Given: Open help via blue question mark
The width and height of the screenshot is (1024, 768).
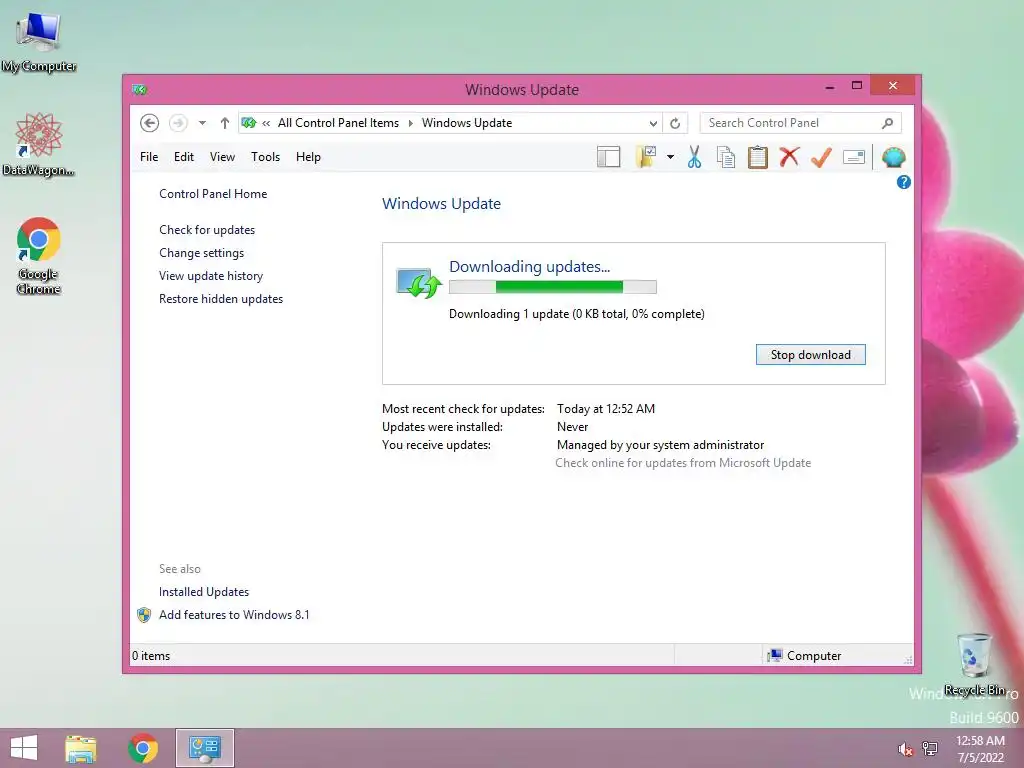Looking at the screenshot, I should coord(903,182).
